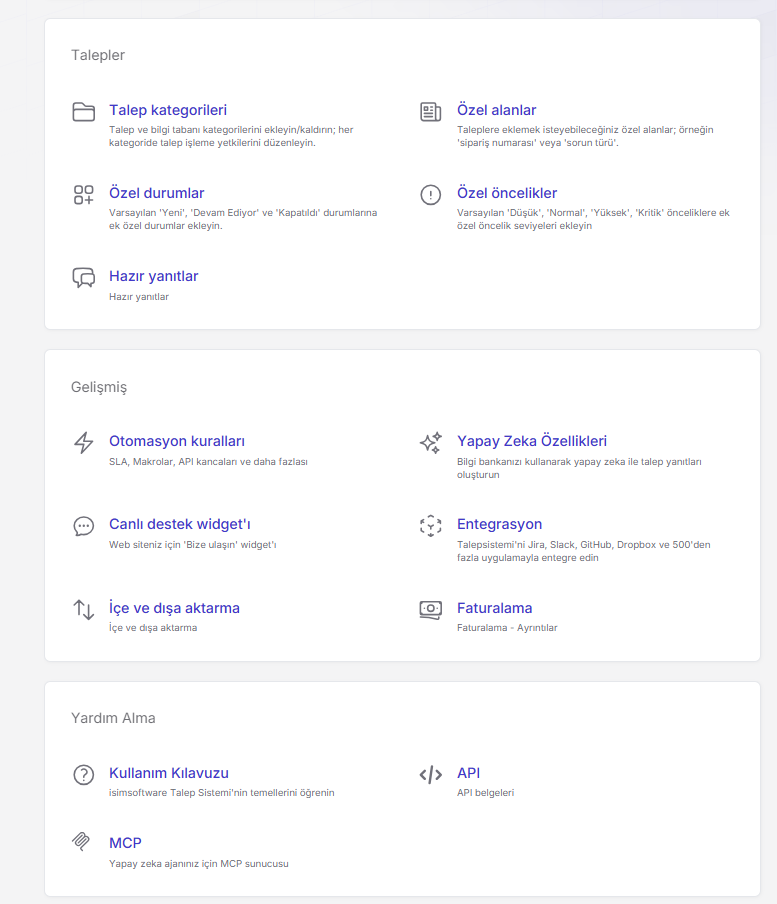The image size is (777, 904).
Task: Open Otomasyon kuralları
Action: tap(177, 441)
